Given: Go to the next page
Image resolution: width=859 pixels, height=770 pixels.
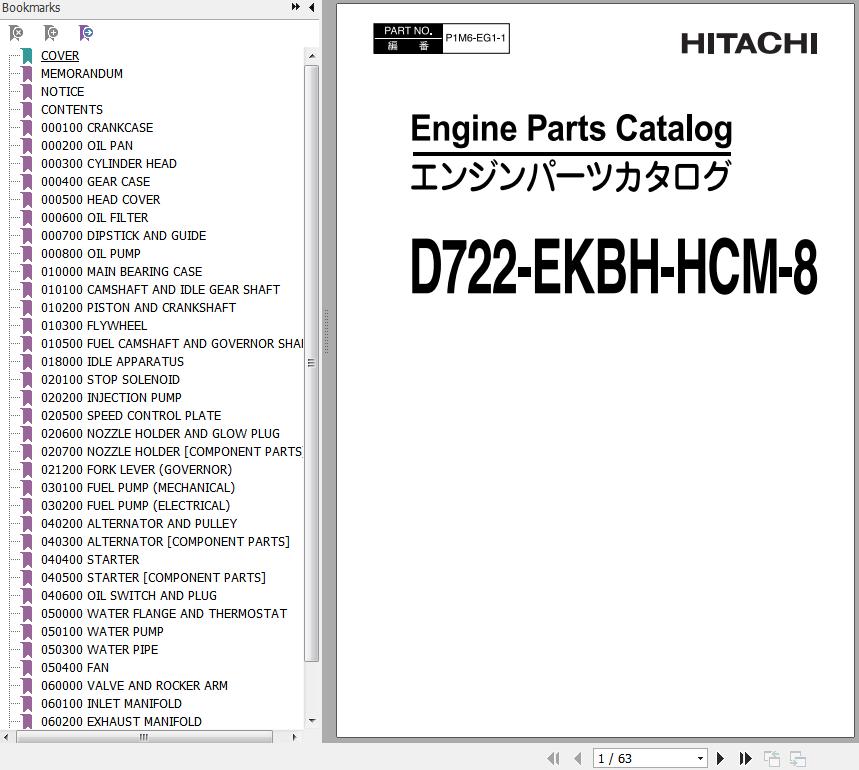Looking at the screenshot, I should pos(720,758).
